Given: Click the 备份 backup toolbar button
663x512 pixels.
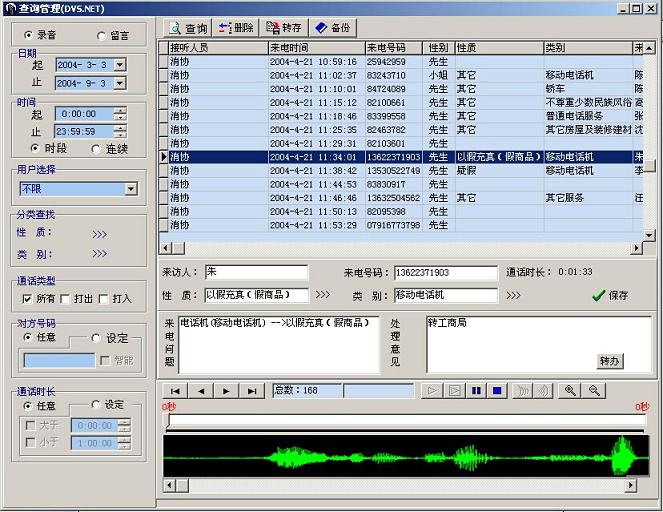Looking at the screenshot, I should pos(333,28).
